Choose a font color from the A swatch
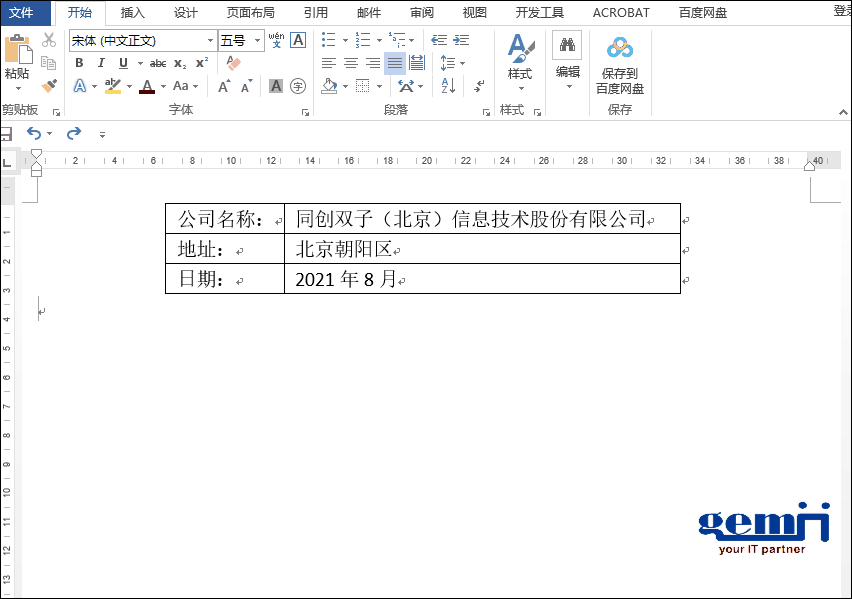The image size is (852, 599). (x=146, y=85)
